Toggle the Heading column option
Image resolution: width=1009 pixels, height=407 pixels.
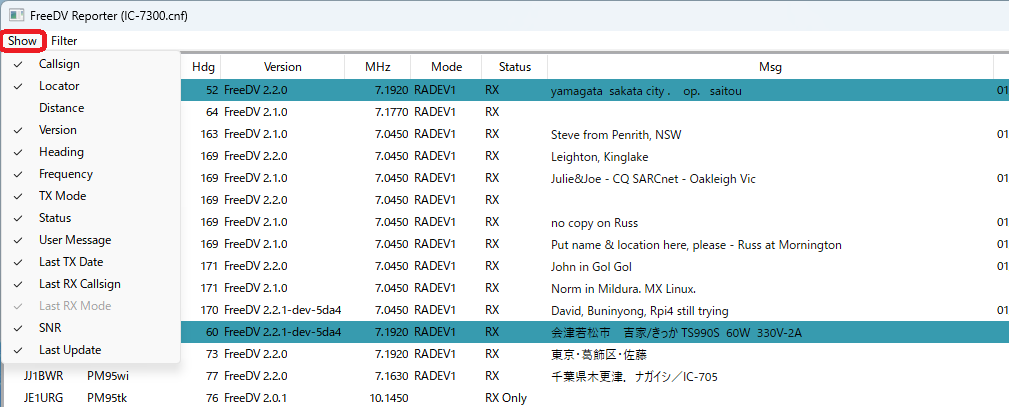[91, 152]
